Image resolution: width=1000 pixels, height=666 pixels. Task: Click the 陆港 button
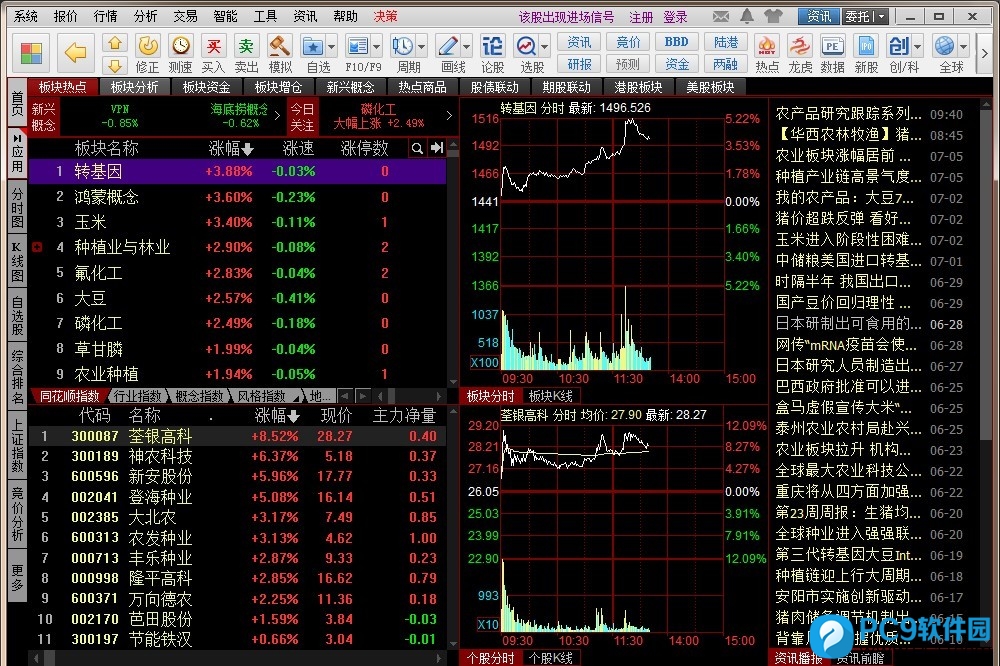[x=726, y=42]
